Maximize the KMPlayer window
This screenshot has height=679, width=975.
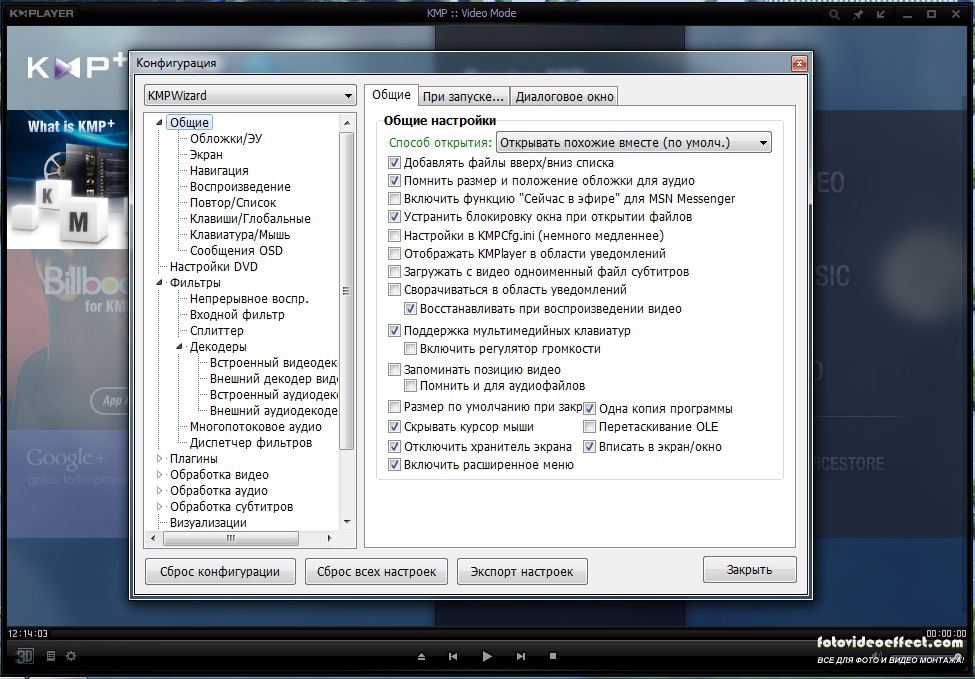point(931,14)
